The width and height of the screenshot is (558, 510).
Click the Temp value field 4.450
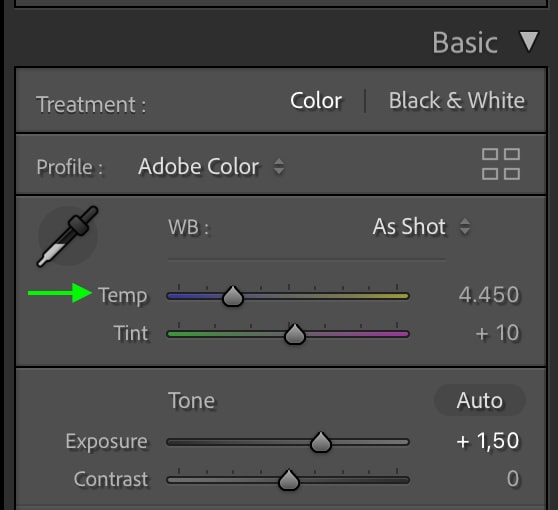pos(489,295)
